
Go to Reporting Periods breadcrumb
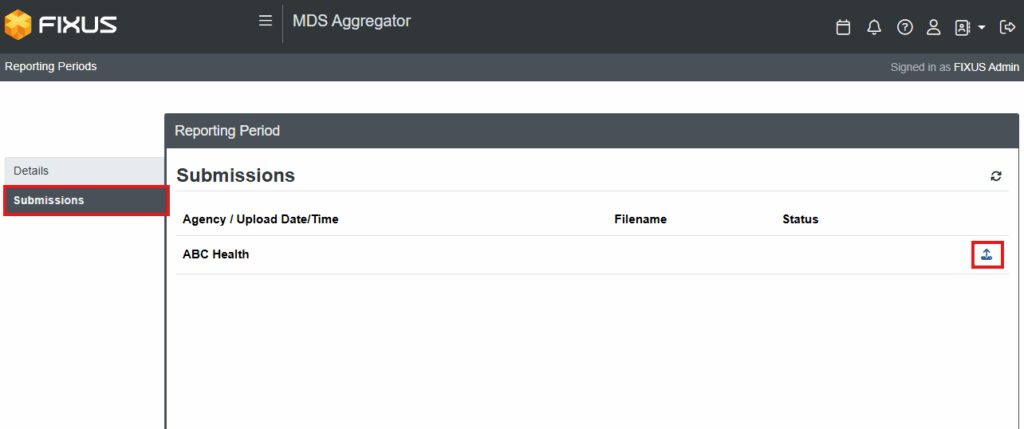(x=51, y=67)
